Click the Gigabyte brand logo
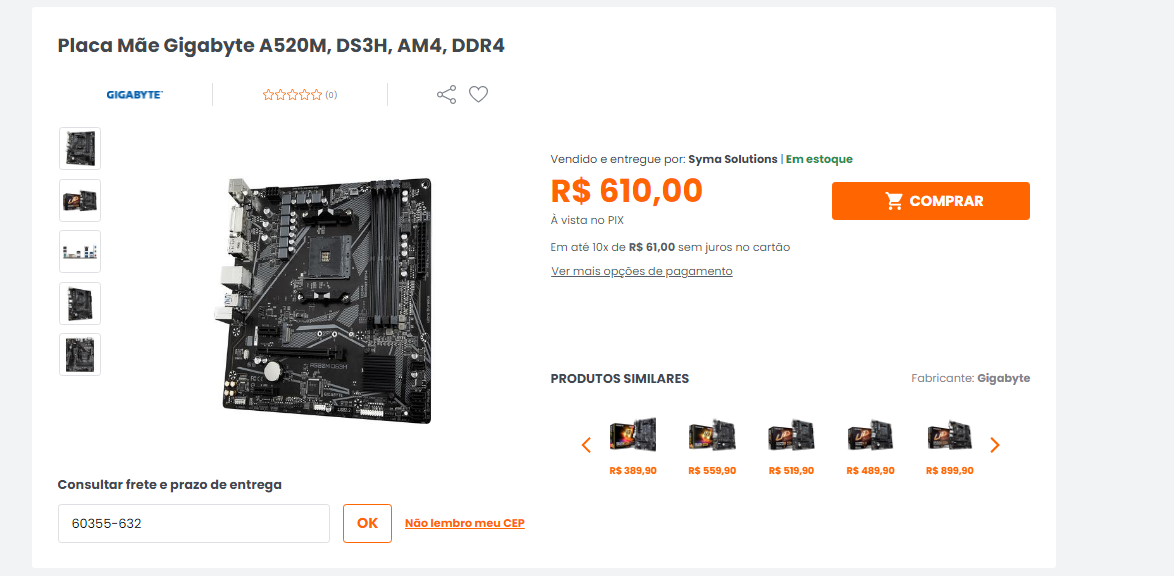Image resolution: width=1174 pixels, height=576 pixels. point(135,95)
